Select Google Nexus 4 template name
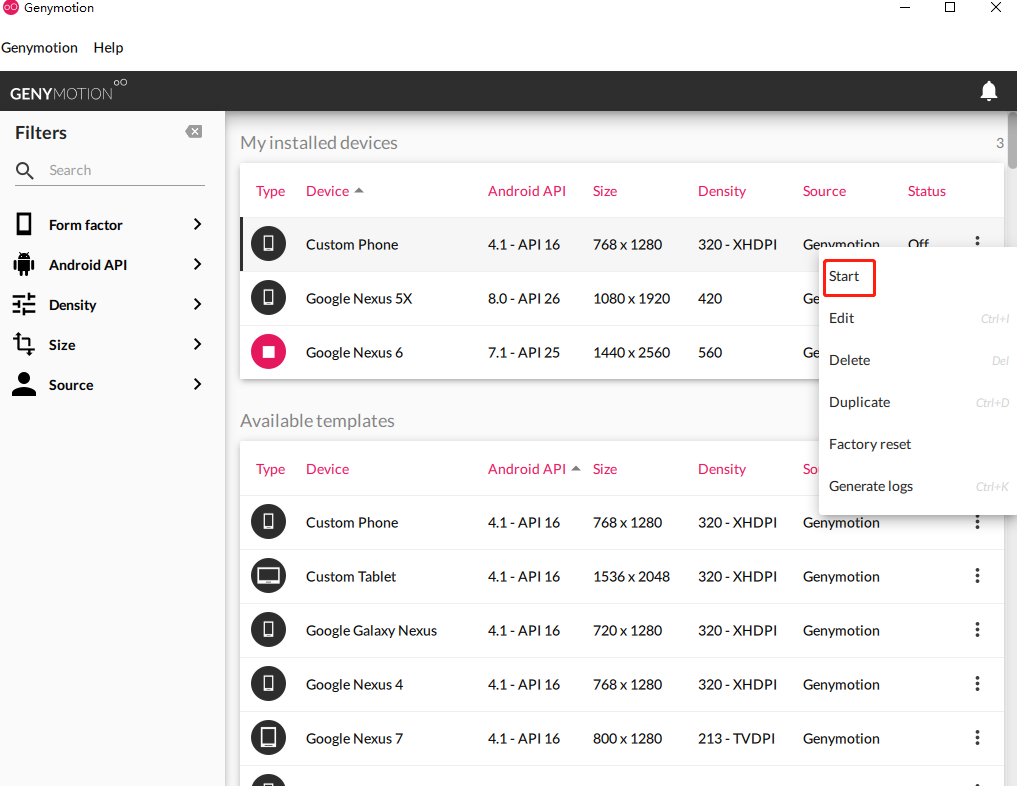The width and height of the screenshot is (1017, 786). coord(354,685)
